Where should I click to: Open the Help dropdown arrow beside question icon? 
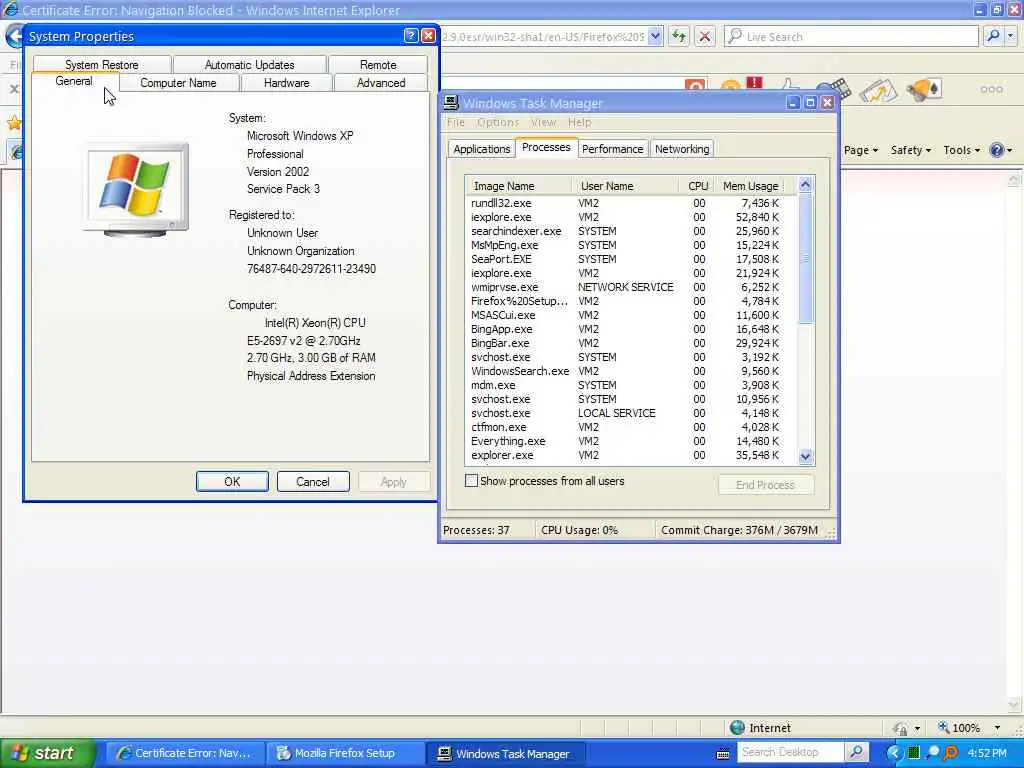click(1009, 151)
